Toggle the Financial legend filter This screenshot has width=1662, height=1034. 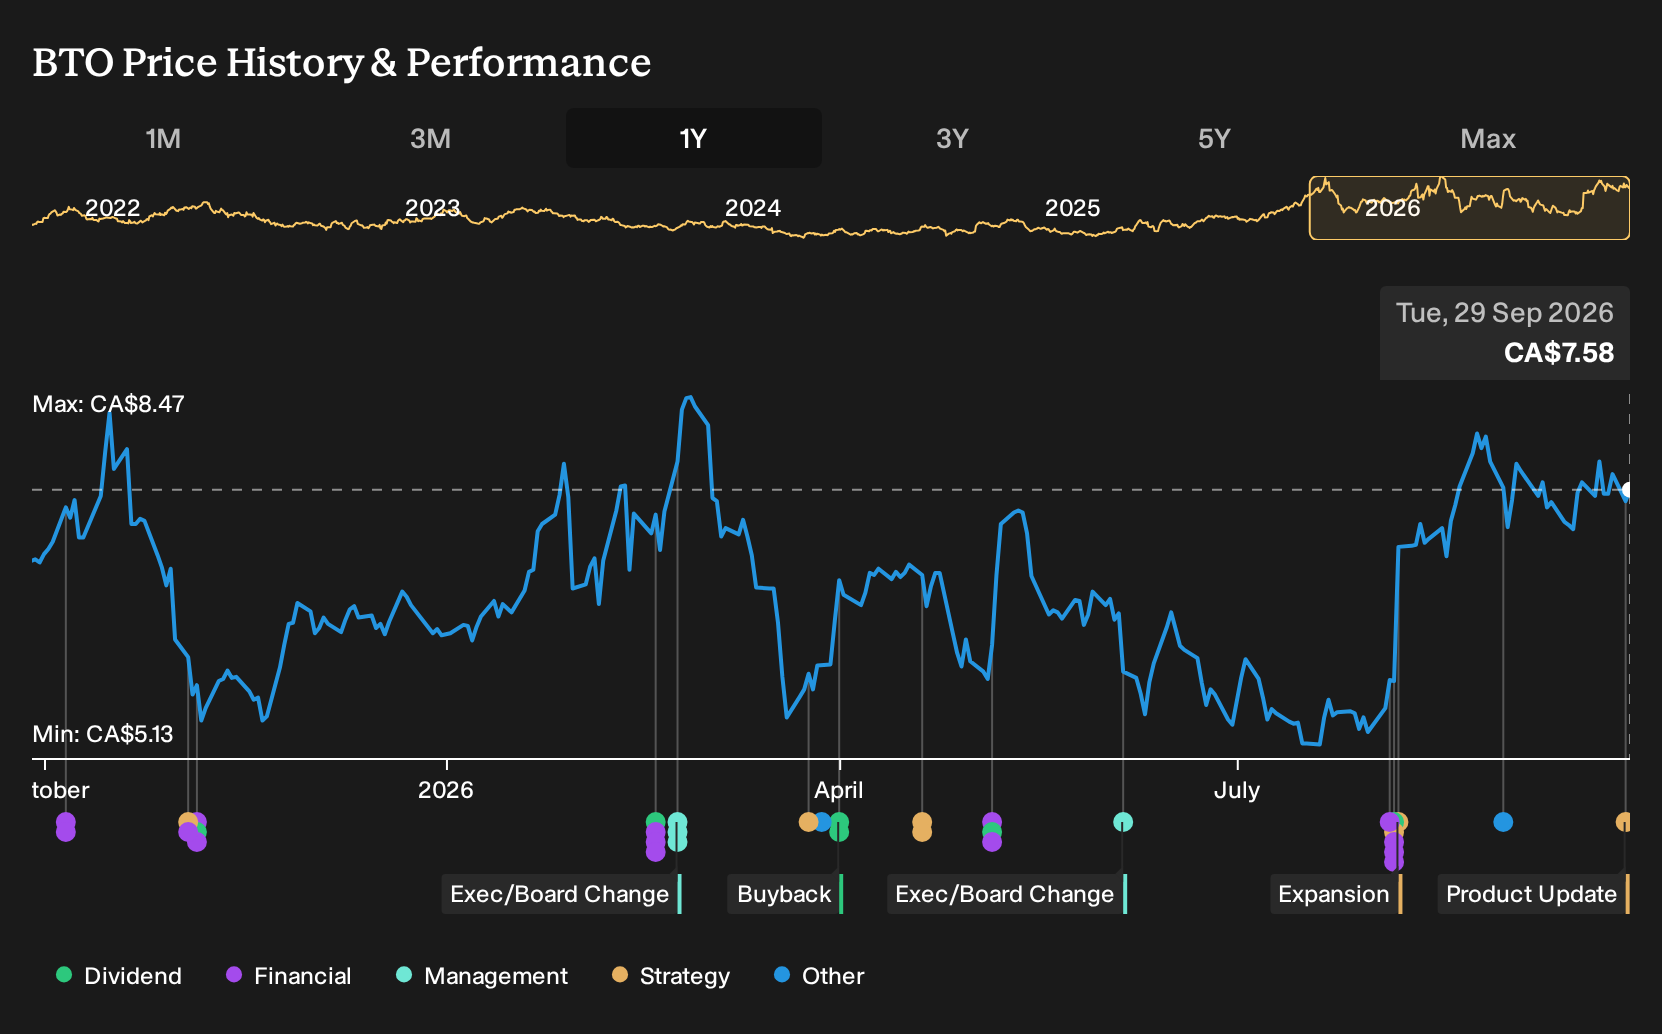click(289, 976)
